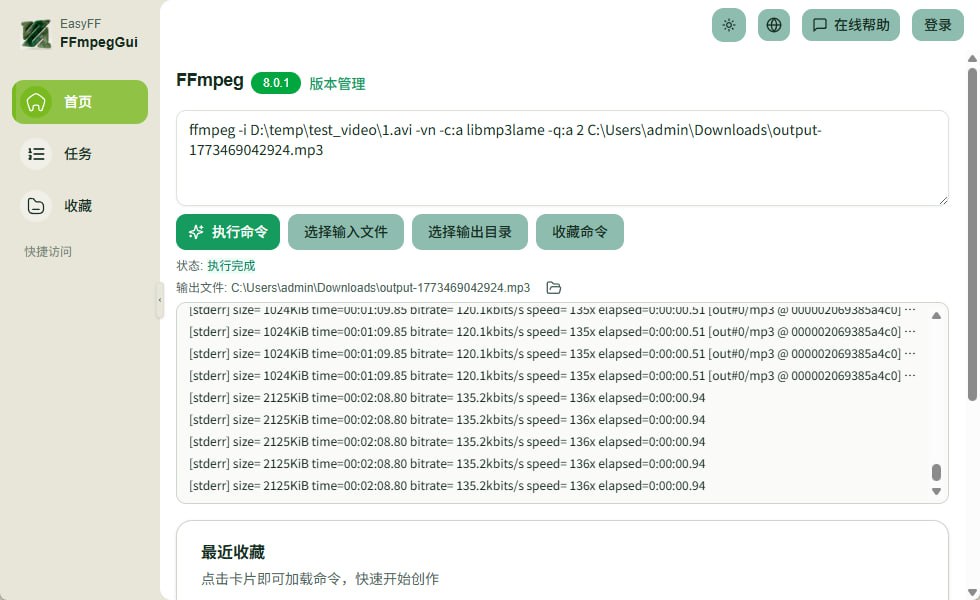Click 选择输出目录 to choose output directory
Viewport: 980px width, 600px height.
pos(469,231)
